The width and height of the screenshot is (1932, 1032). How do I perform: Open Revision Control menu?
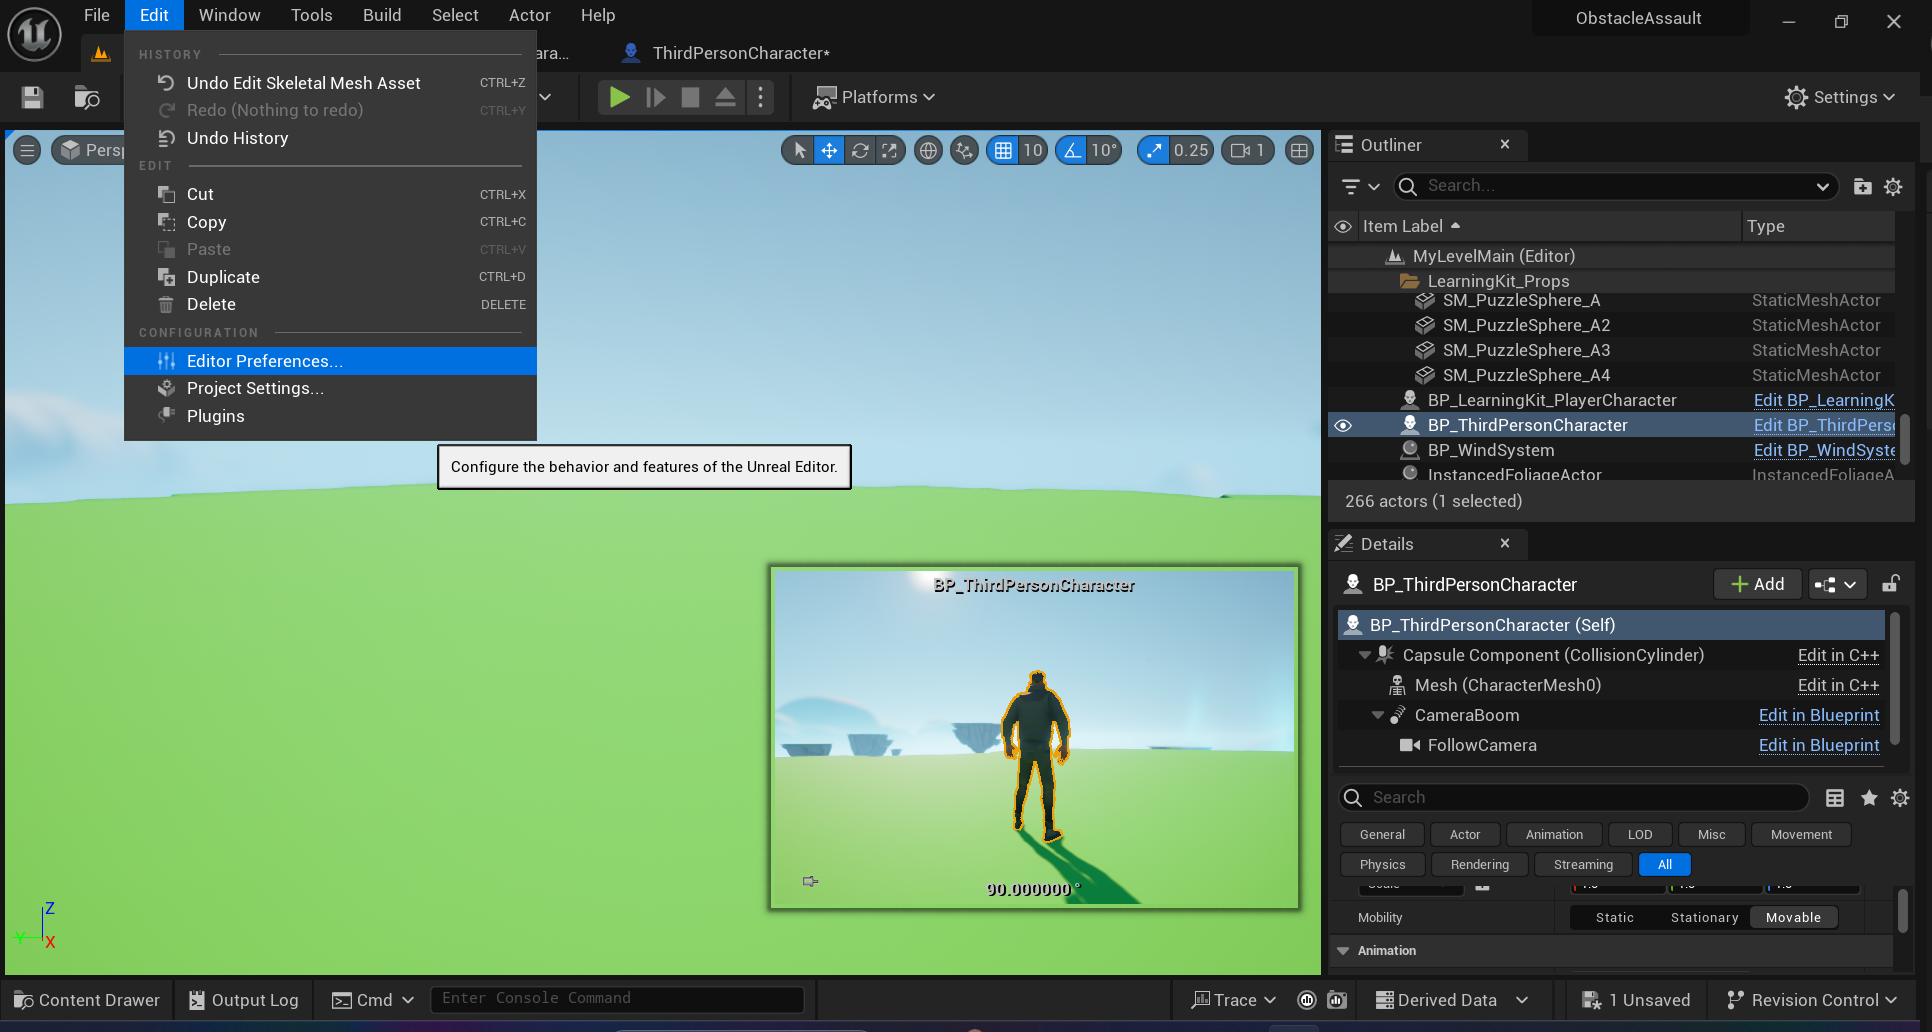pos(1811,1000)
